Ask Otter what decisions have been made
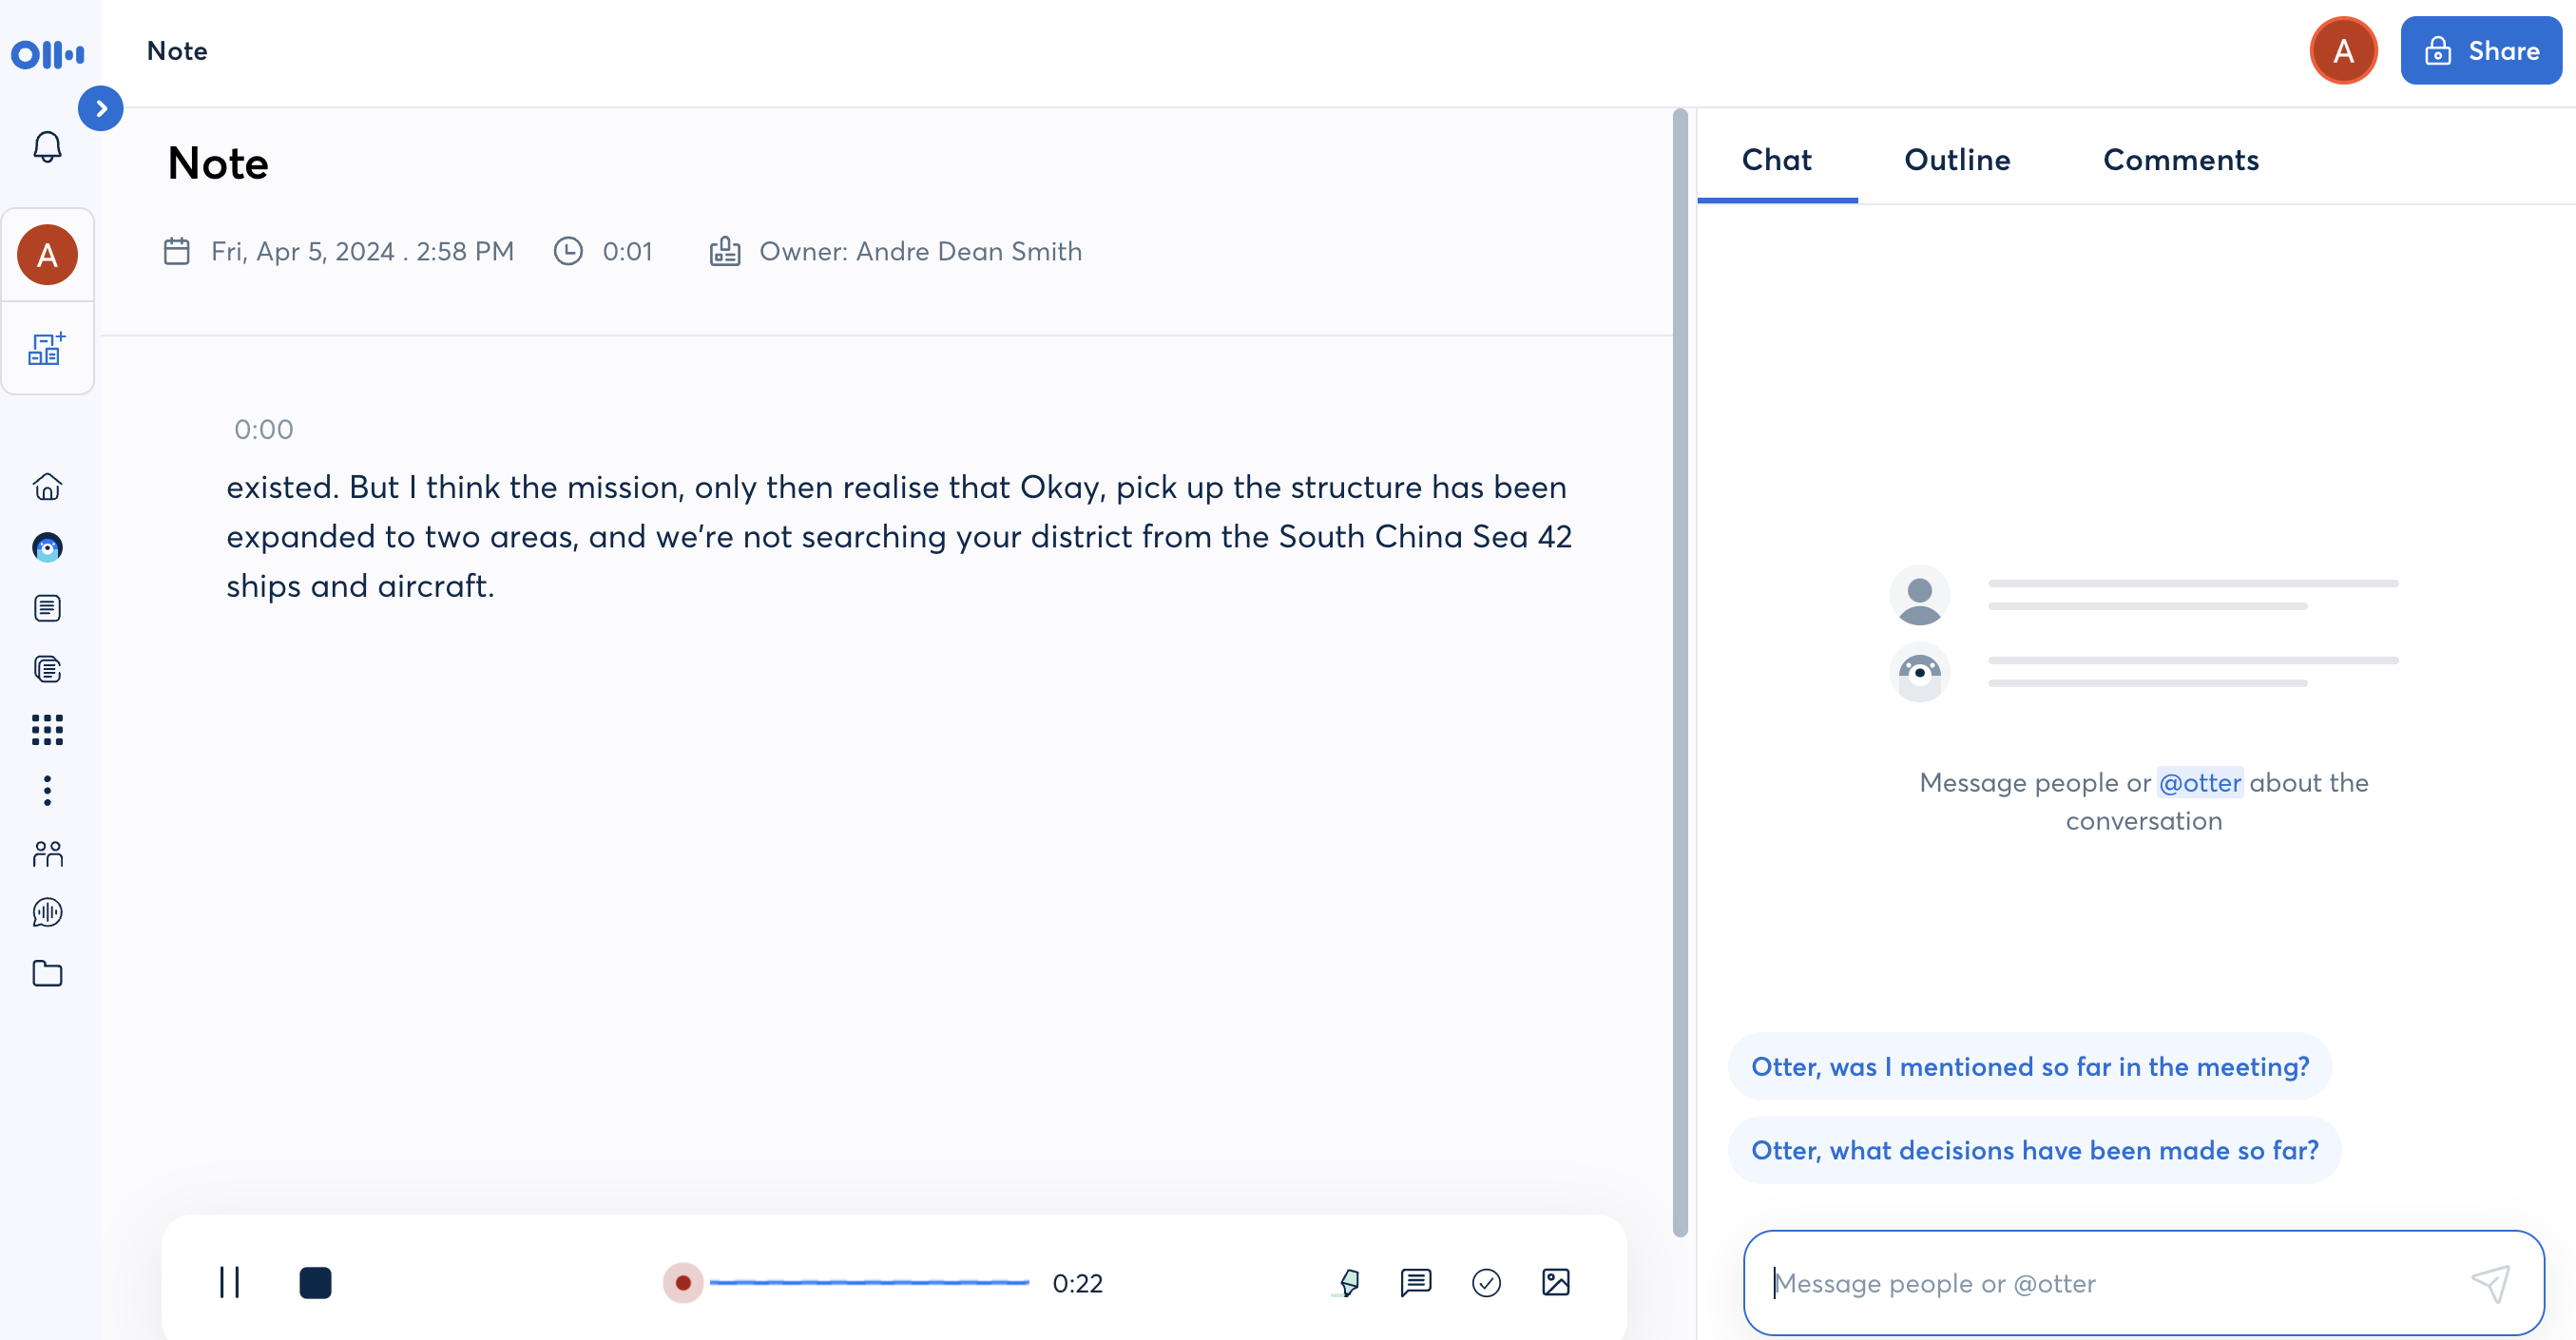The image size is (2576, 1340). [x=2034, y=1150]
